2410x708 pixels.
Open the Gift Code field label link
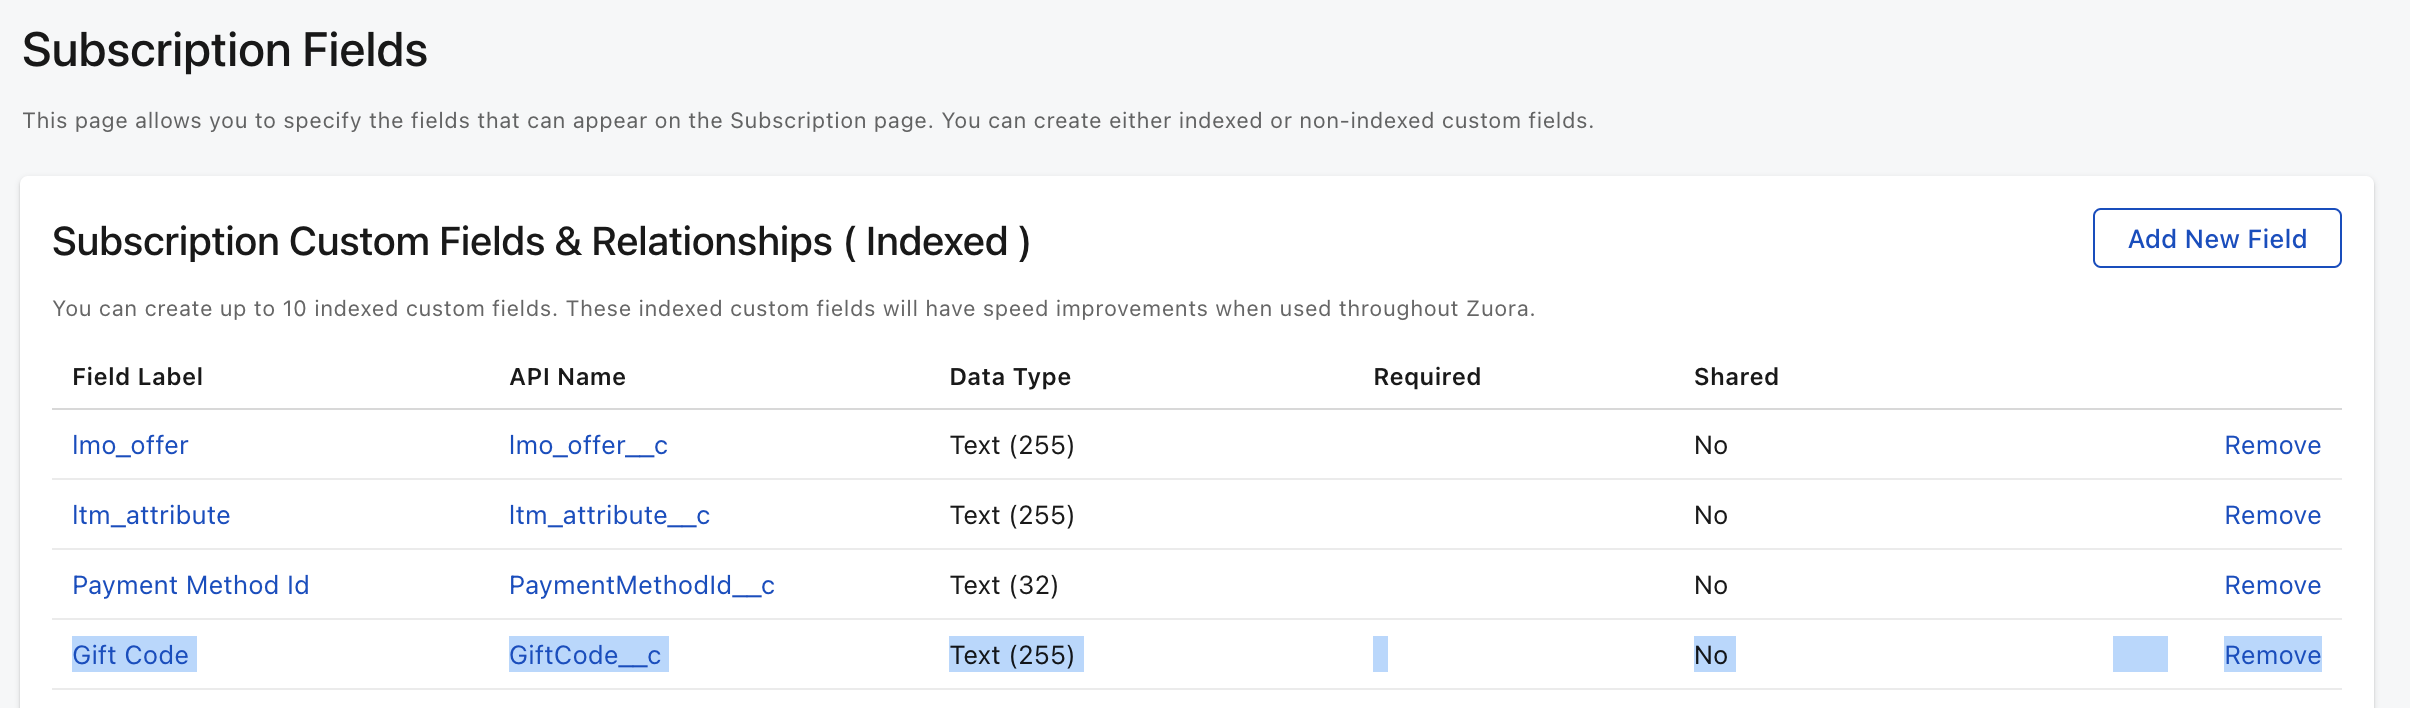point(130,656)
